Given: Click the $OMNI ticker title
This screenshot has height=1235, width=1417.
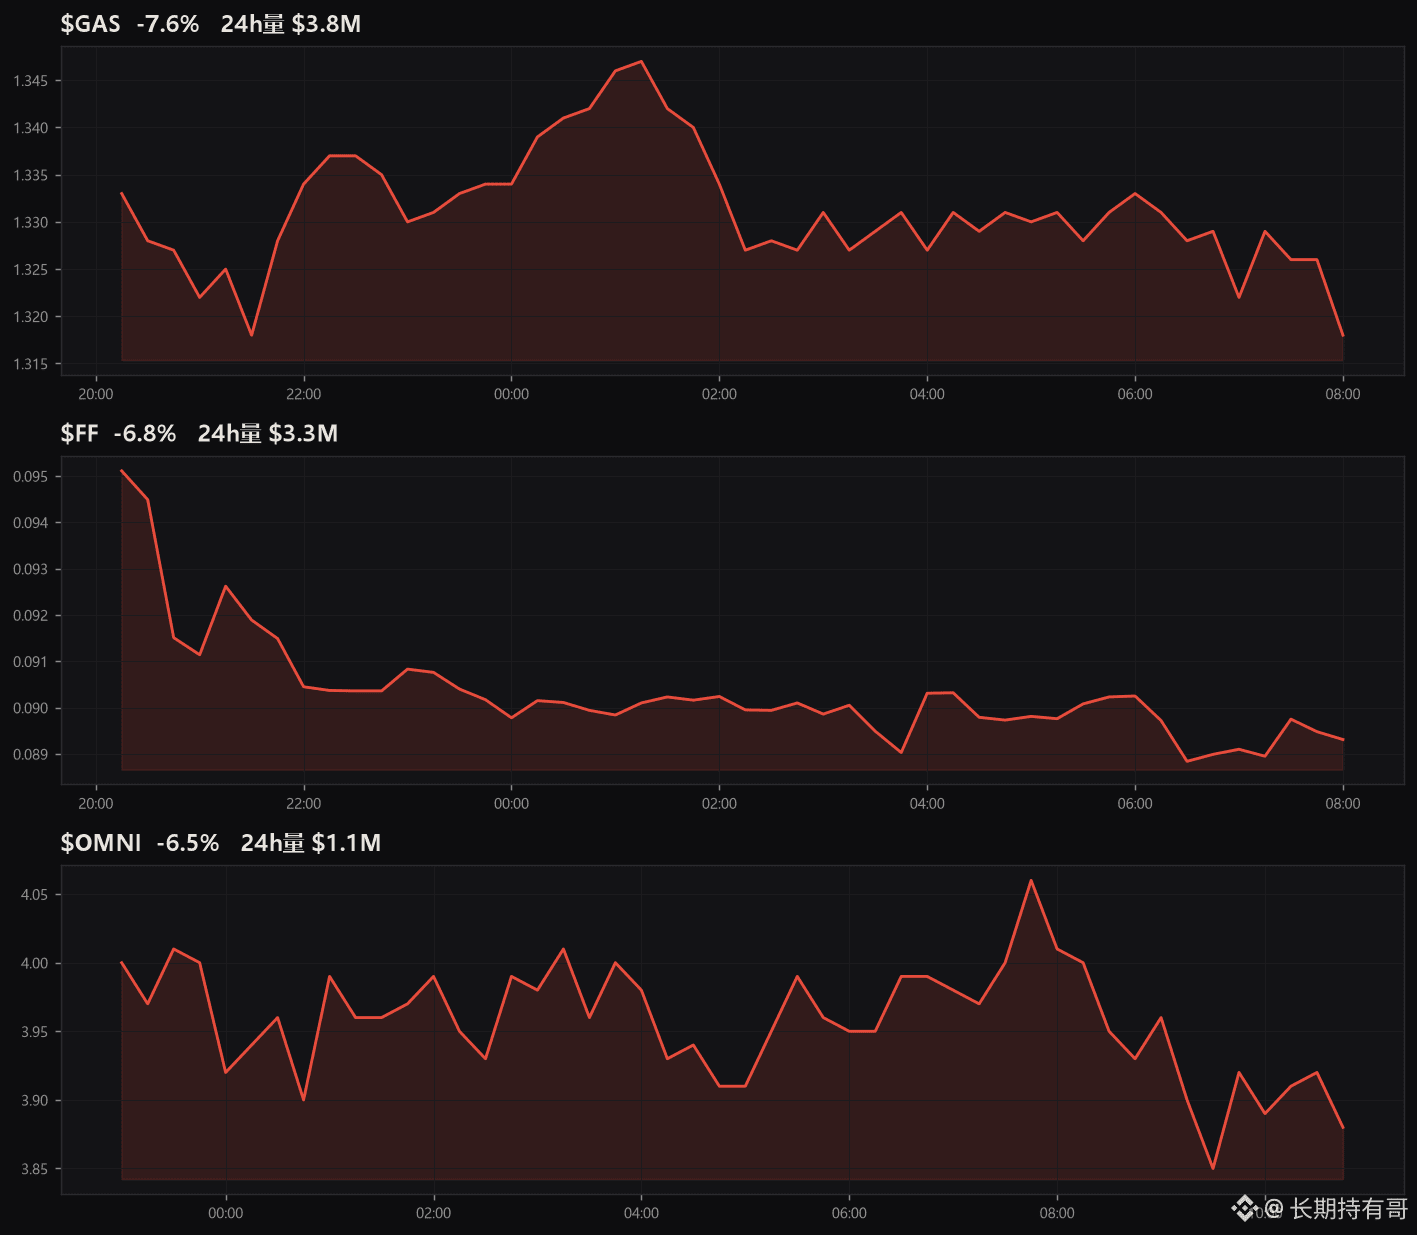Looking at the screenshot, I should click(101, 843).
